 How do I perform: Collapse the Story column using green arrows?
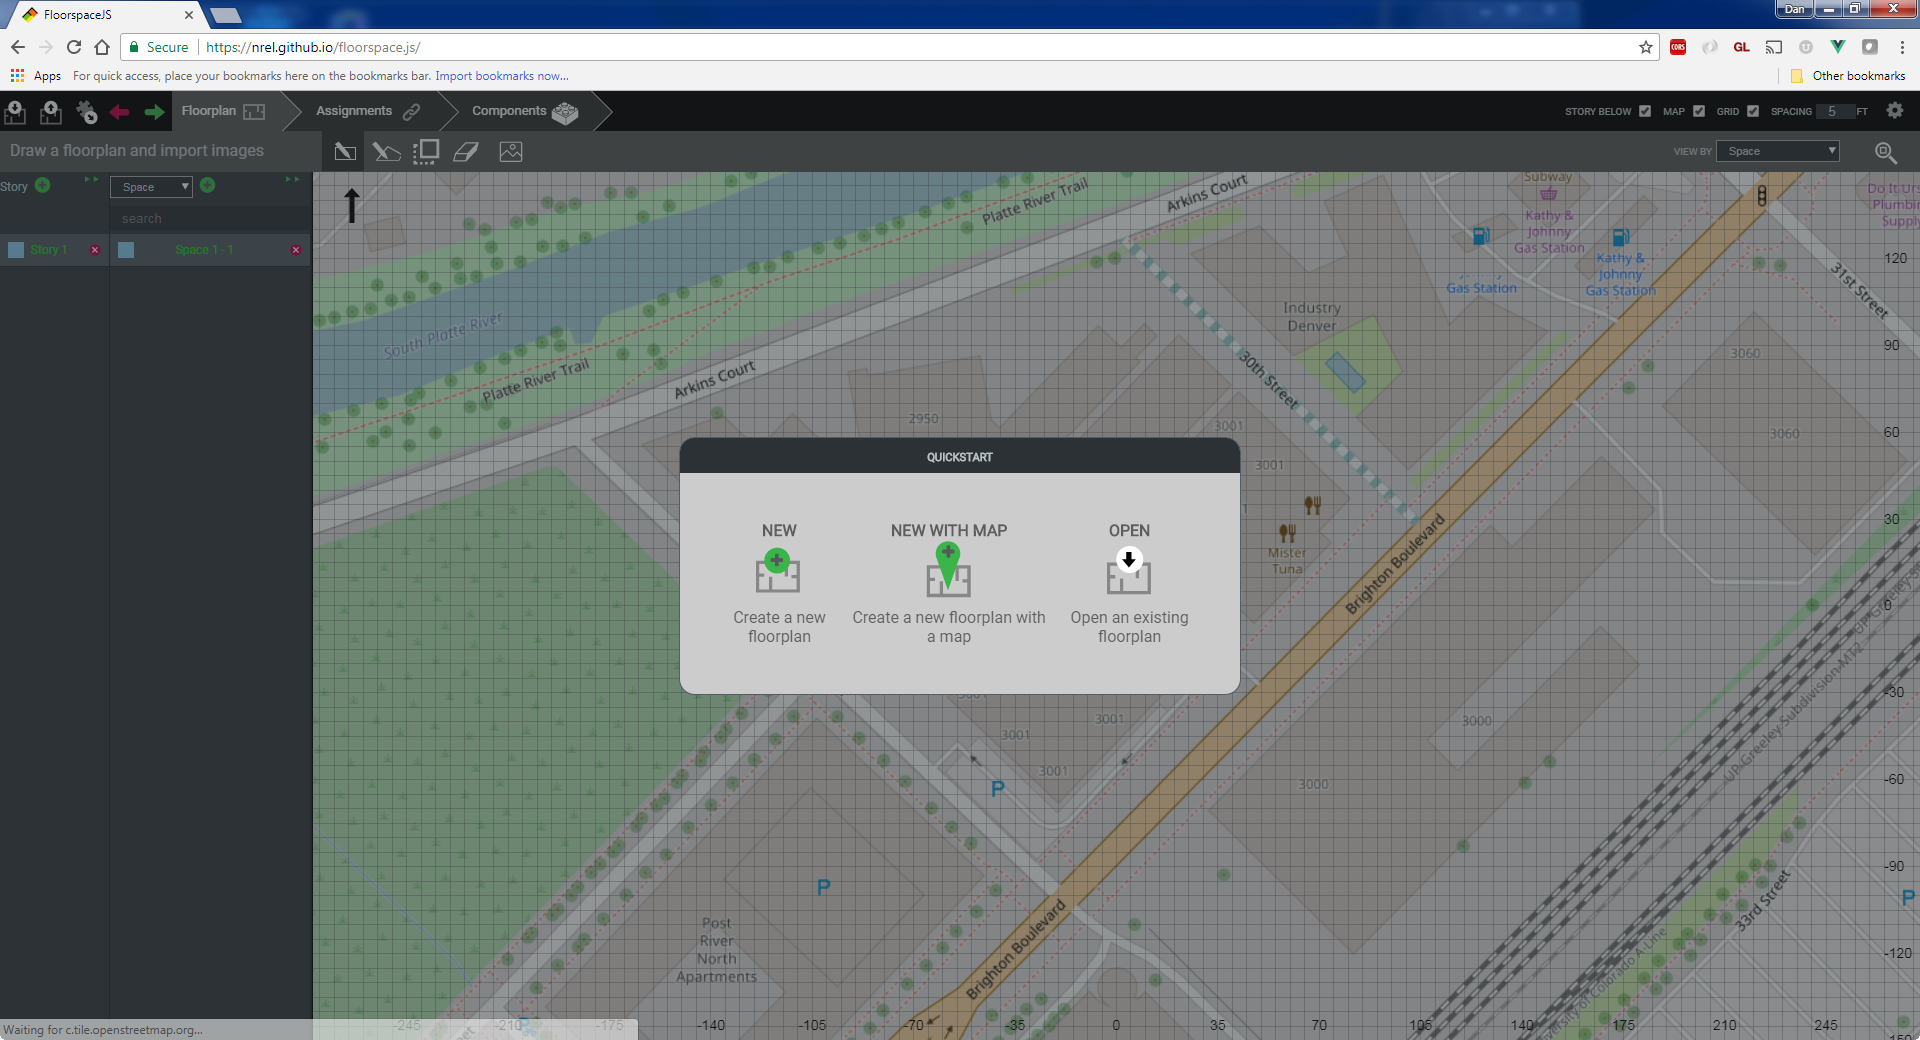91,180
